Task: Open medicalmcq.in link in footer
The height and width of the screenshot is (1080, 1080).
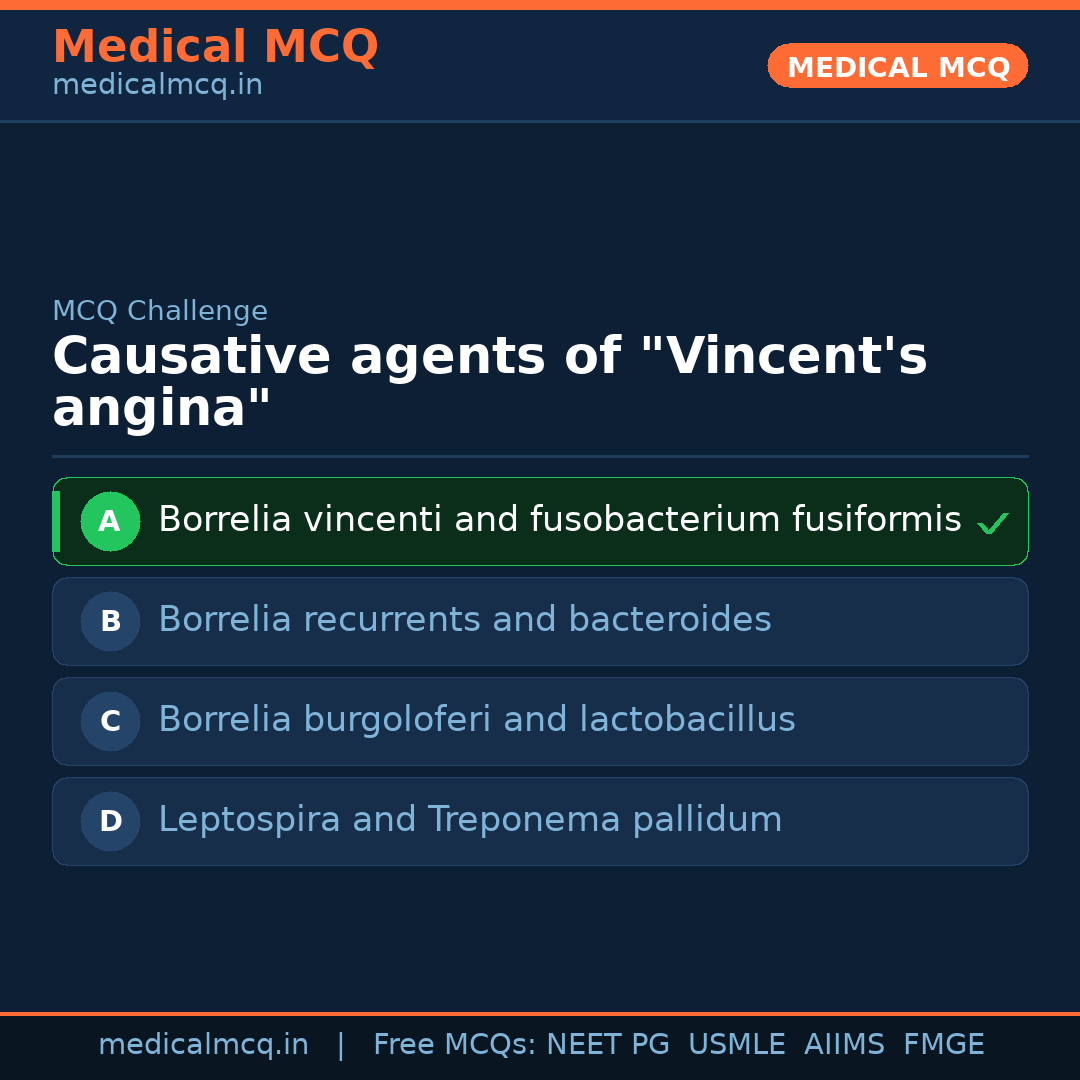Action: click(203, 1045)
